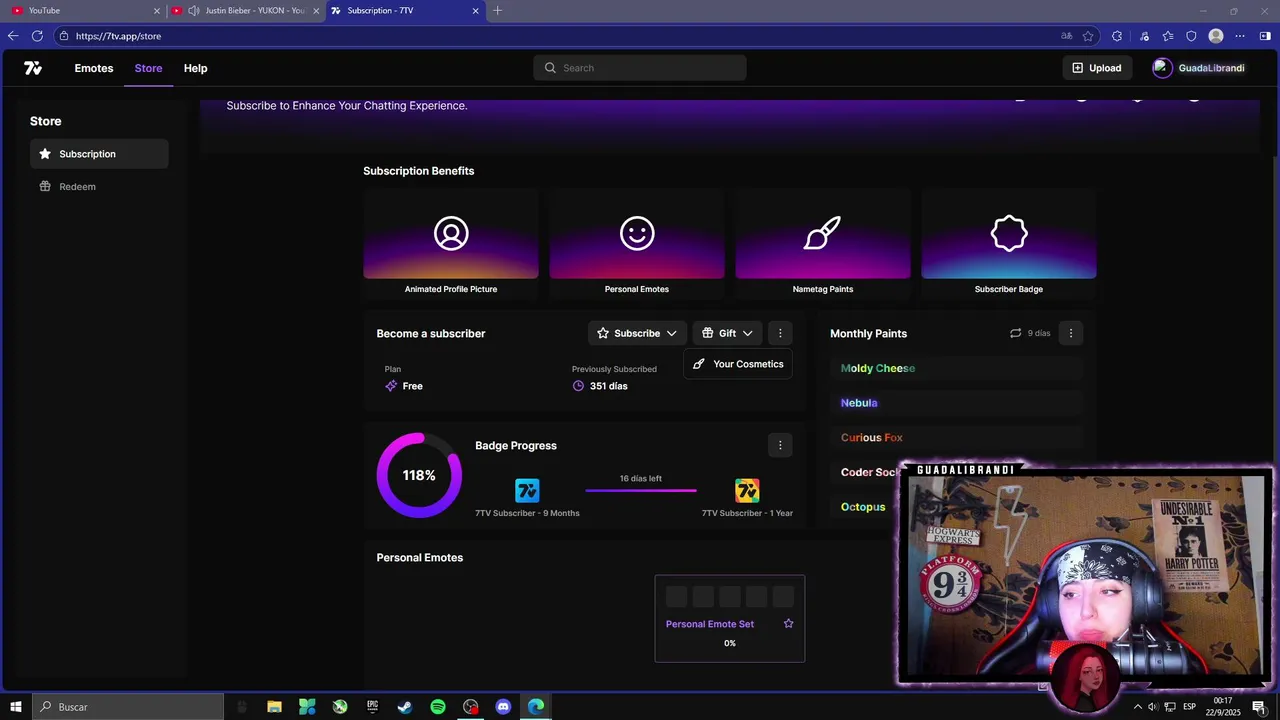This screenshot has height=720, width=1280.
Task: Open browser essentials shield icon
Action: pyautogui.click(x=1191, y=36)
